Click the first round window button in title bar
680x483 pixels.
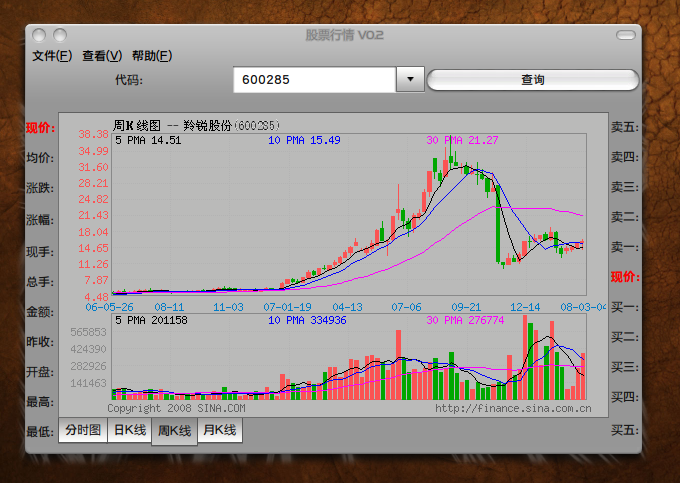pos(39,35)
